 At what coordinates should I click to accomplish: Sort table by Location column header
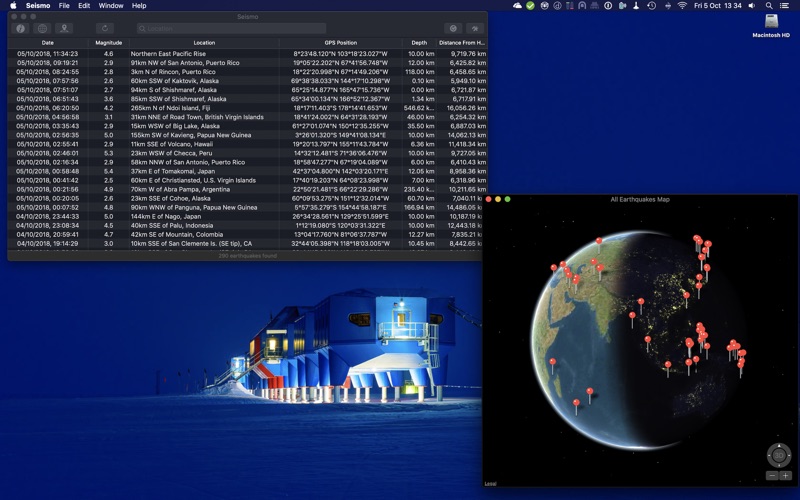[x=204, y=43]
